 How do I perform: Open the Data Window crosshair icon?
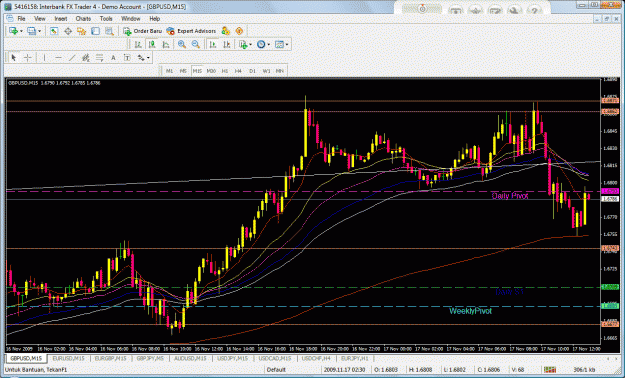click(x=68, y=31)
